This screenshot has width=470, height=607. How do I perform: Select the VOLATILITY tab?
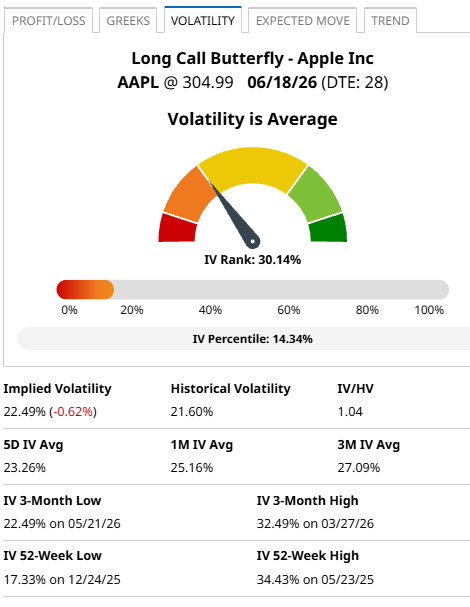point(203,20)
